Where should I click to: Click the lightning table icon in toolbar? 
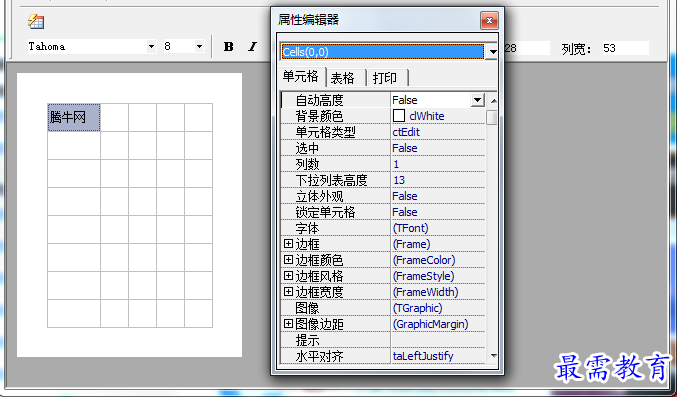click(36, 21)
